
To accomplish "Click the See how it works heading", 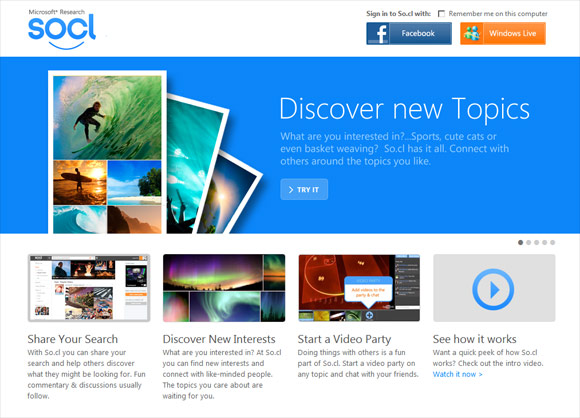I will (x=475, y=339).
